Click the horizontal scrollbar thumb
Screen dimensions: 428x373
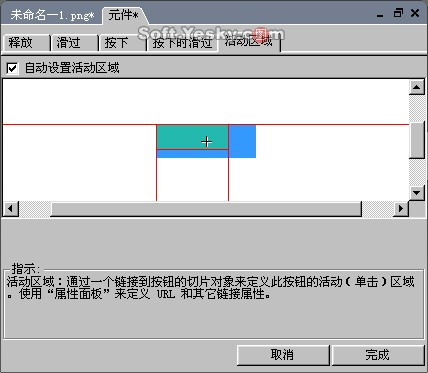(206, 209)
